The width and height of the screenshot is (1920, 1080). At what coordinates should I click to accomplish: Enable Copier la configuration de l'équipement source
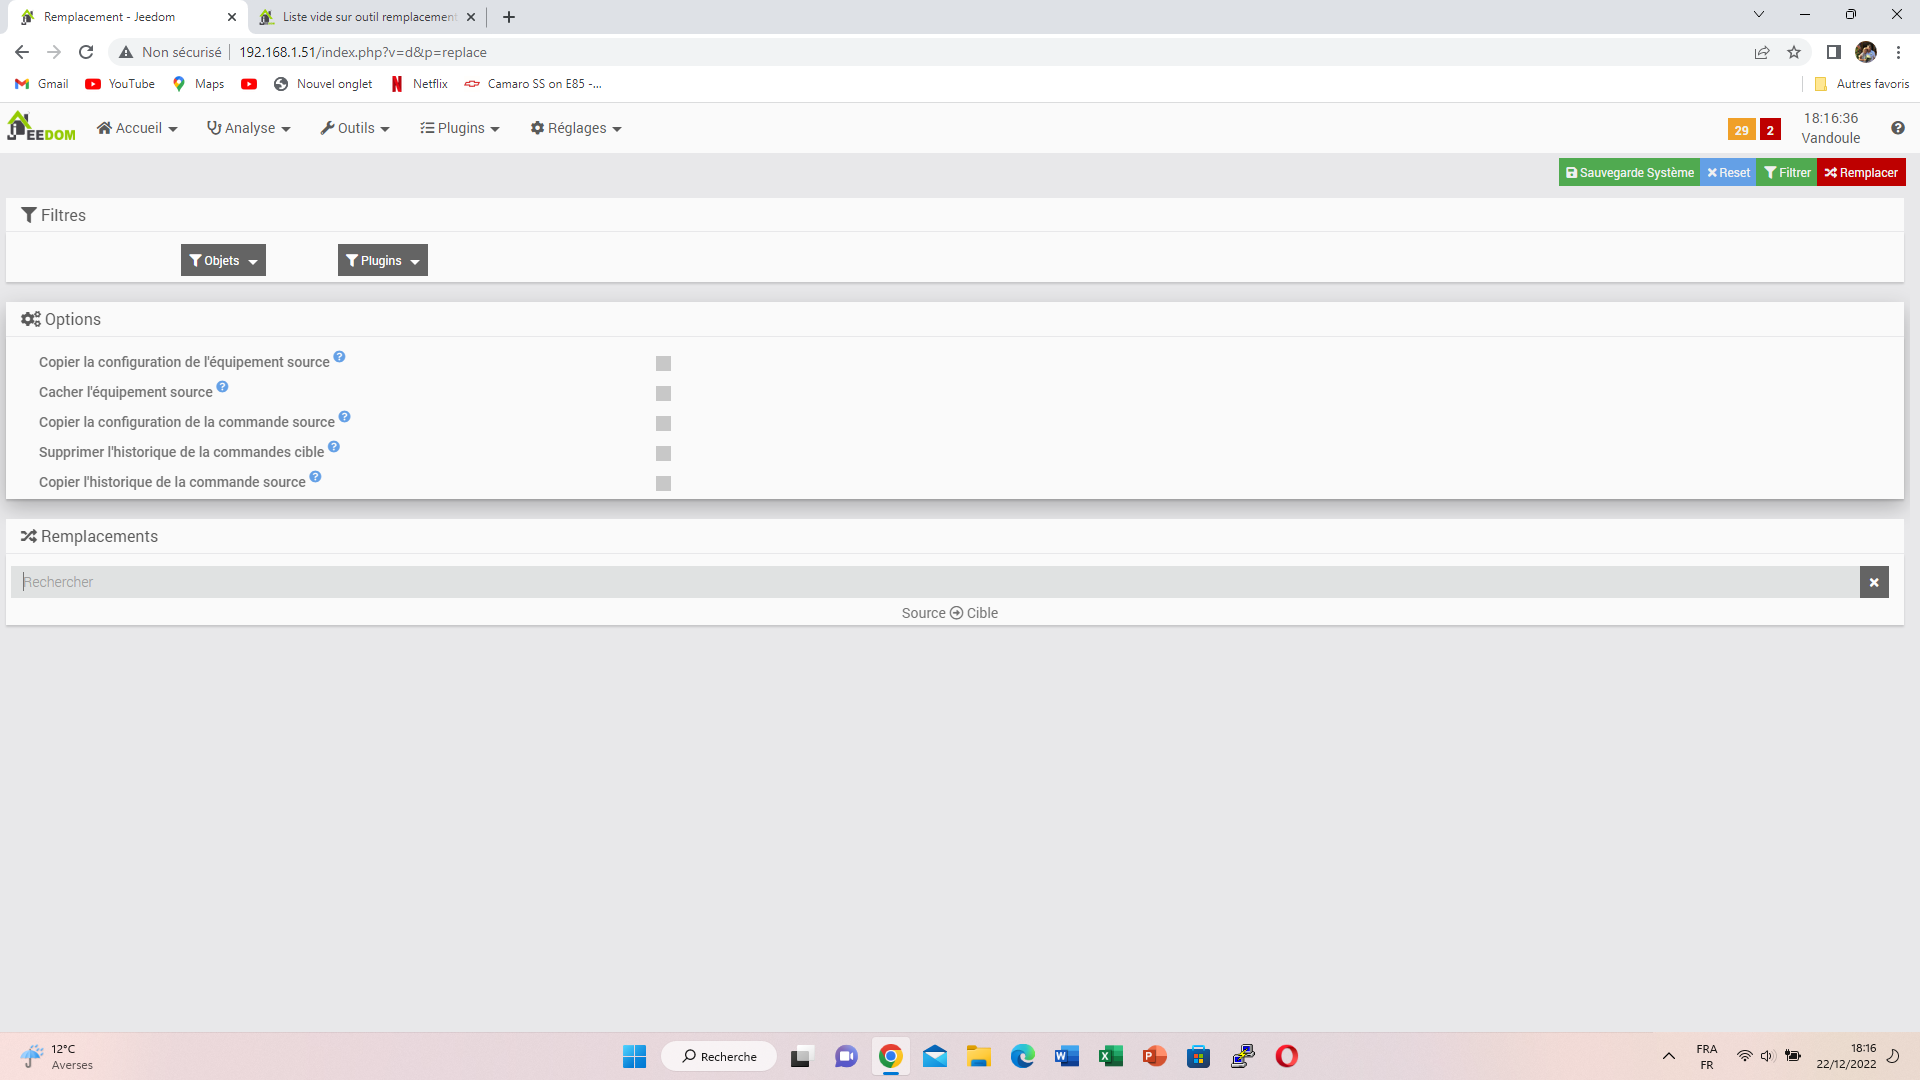(x=663, y=364)
